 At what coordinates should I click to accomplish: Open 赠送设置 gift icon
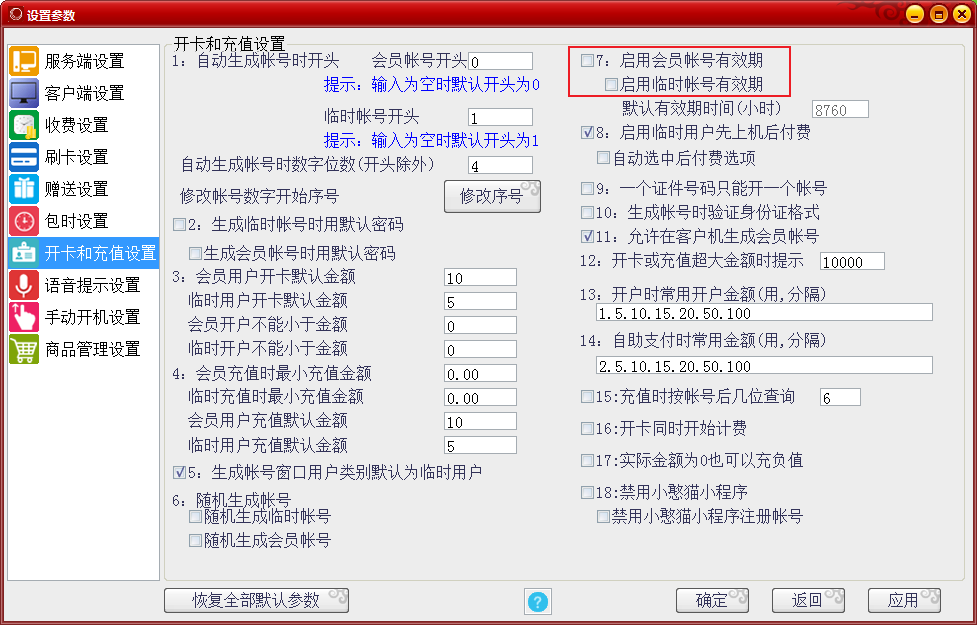coord(24,189)
